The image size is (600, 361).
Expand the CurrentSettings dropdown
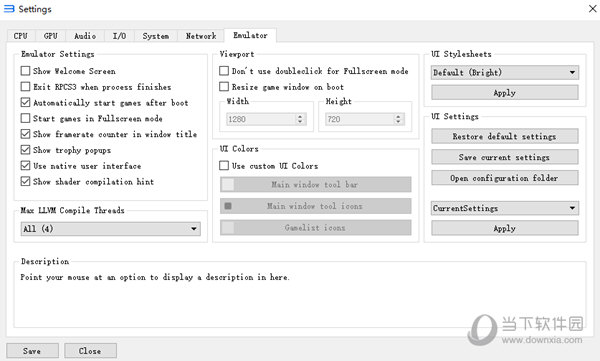505,208
